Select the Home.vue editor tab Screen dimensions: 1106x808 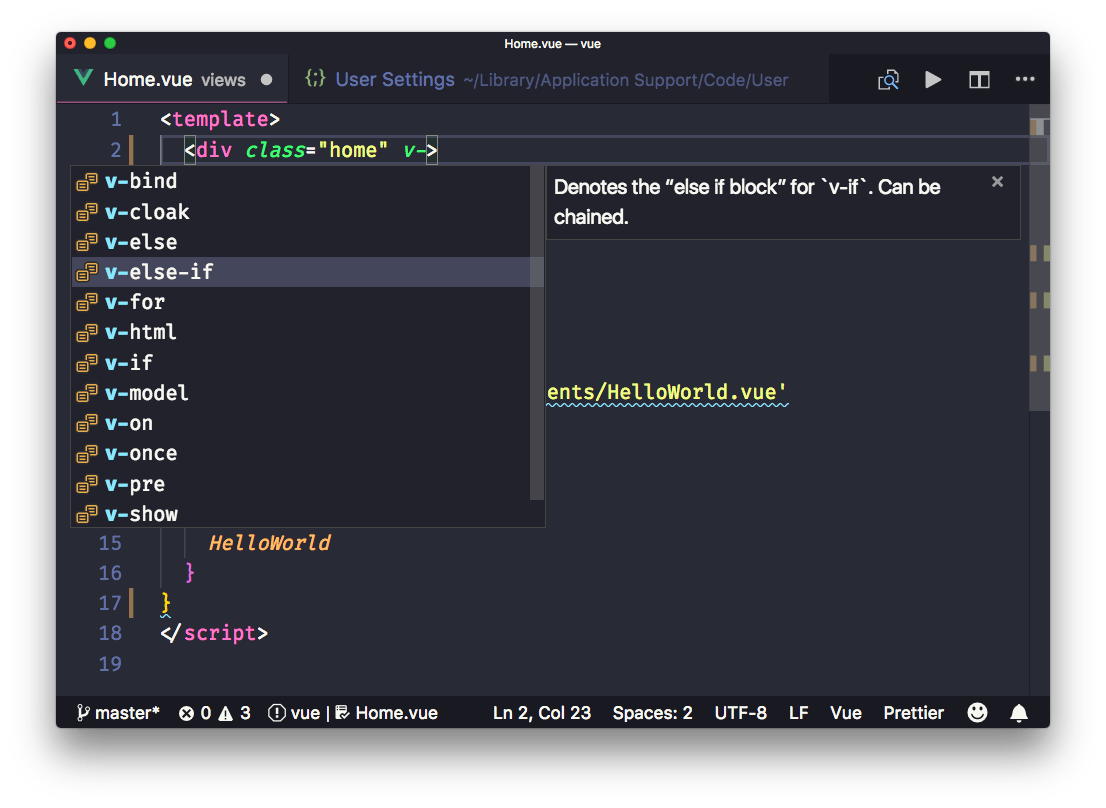(x=148, y=80)
